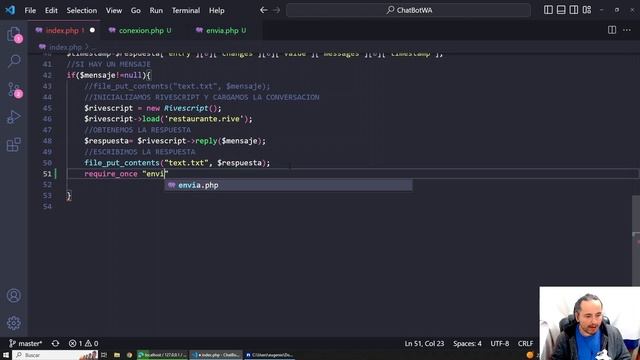Open the Search view in activity bar

pos(14,61)
